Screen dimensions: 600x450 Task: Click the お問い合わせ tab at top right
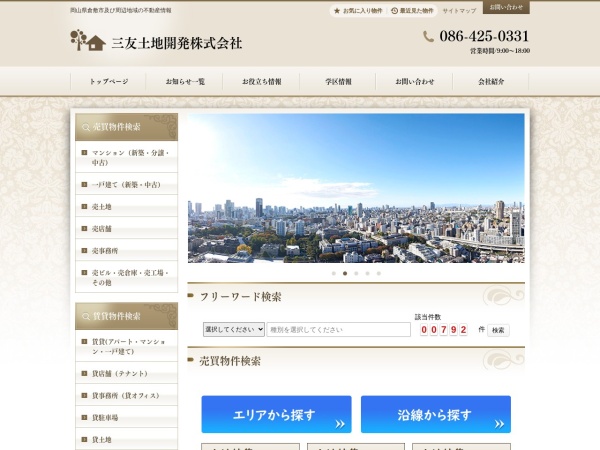(506, 7)
